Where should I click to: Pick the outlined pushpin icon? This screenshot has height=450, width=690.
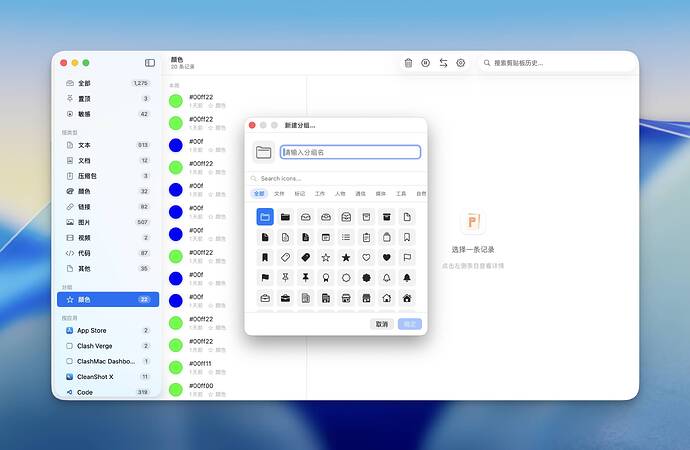285,278
